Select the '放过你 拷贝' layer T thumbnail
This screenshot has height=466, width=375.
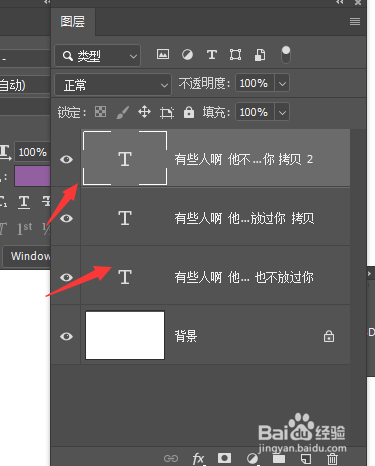(x=125, y=218)
